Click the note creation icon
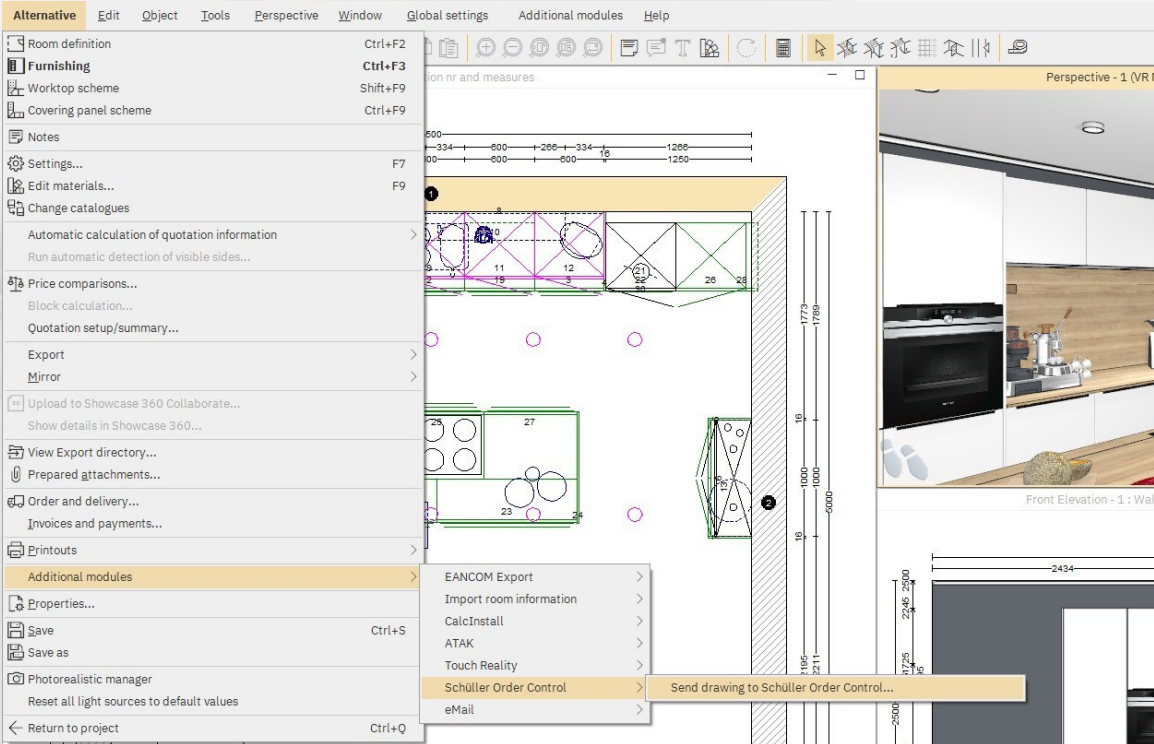1154x744 pixels. pos(628,46)
